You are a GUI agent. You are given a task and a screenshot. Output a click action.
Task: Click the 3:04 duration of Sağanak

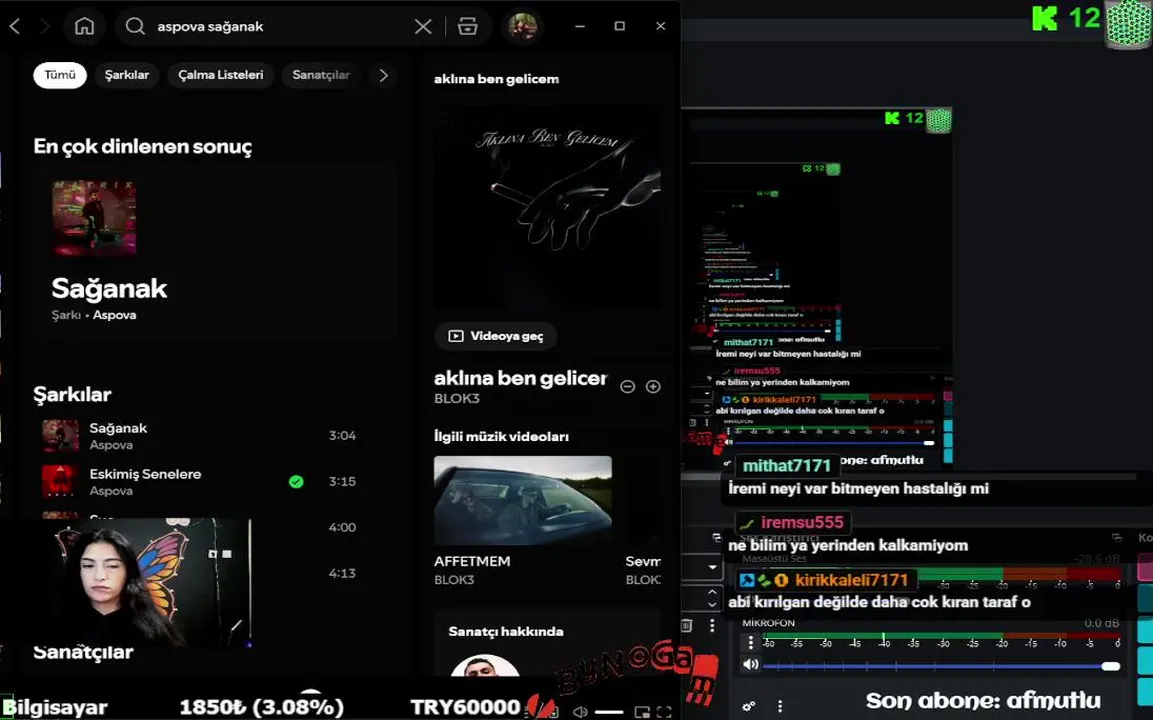pyautogui.click(x=343, y=435)
